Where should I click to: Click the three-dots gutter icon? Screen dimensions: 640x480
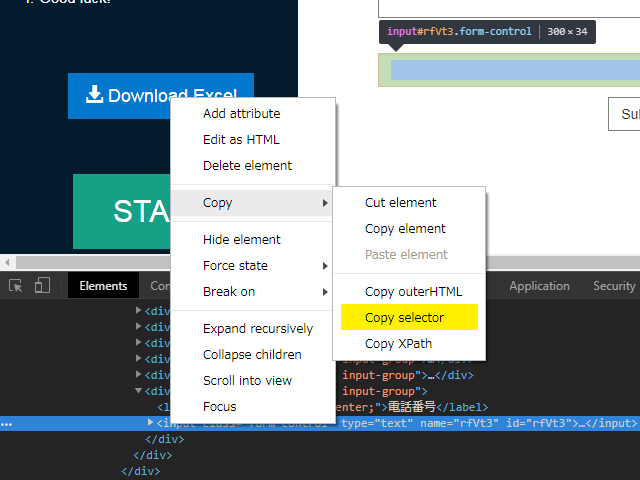[7, 424]
